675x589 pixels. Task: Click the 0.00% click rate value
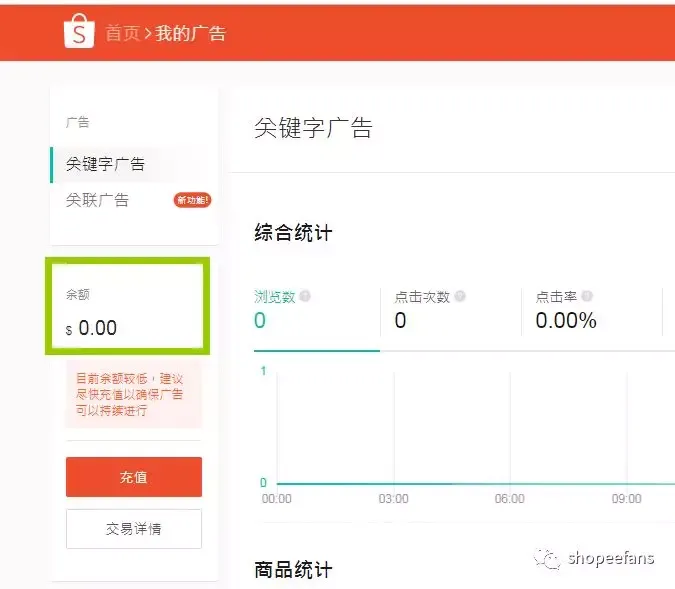[566, 320]
